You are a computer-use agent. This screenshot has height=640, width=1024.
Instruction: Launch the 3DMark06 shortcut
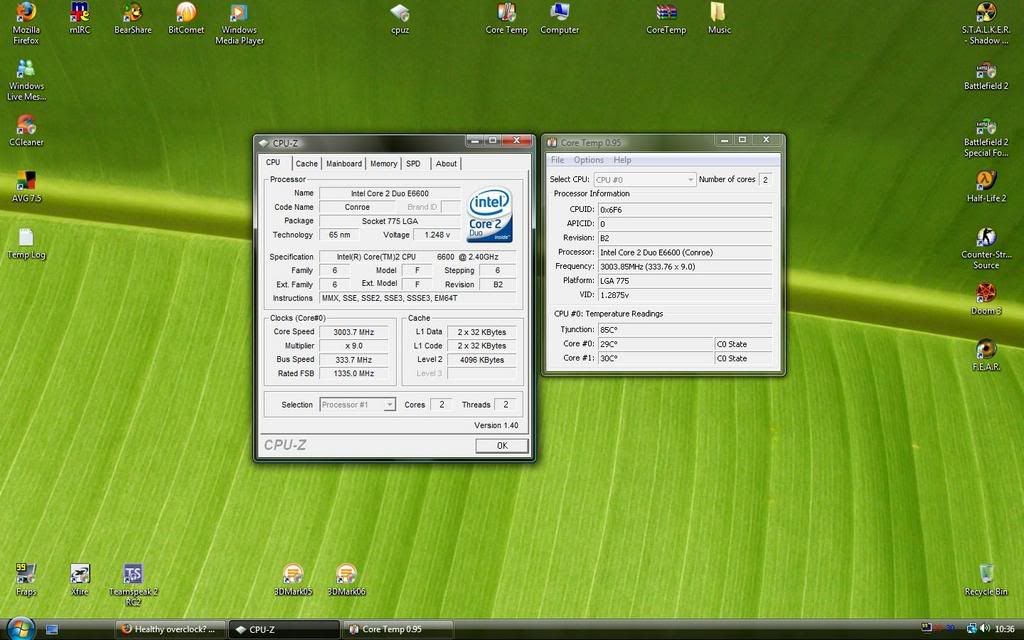[346, 580]
